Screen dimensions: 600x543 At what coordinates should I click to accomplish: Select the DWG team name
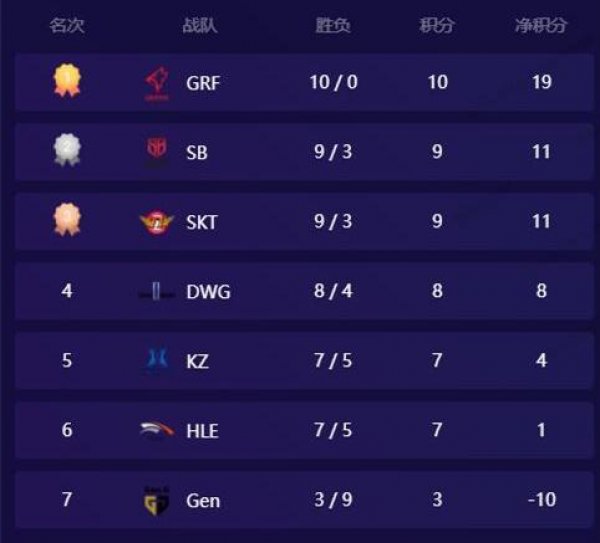click(x=208, y=292)
